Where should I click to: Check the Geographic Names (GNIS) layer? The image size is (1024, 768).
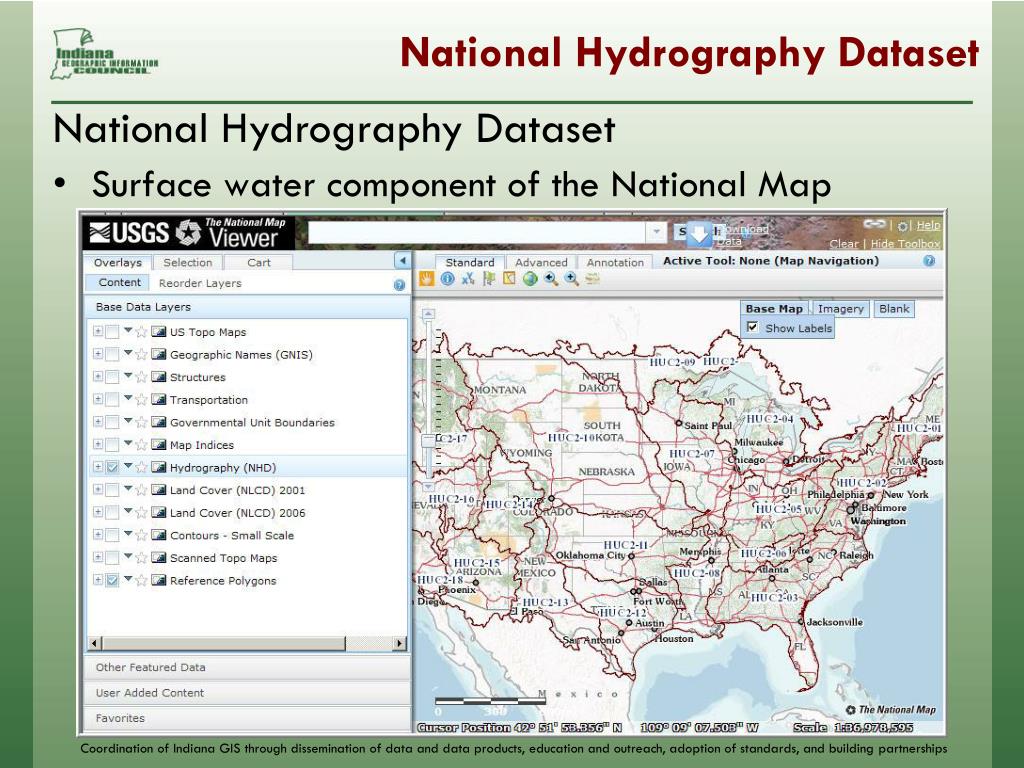tap(112, 355)
